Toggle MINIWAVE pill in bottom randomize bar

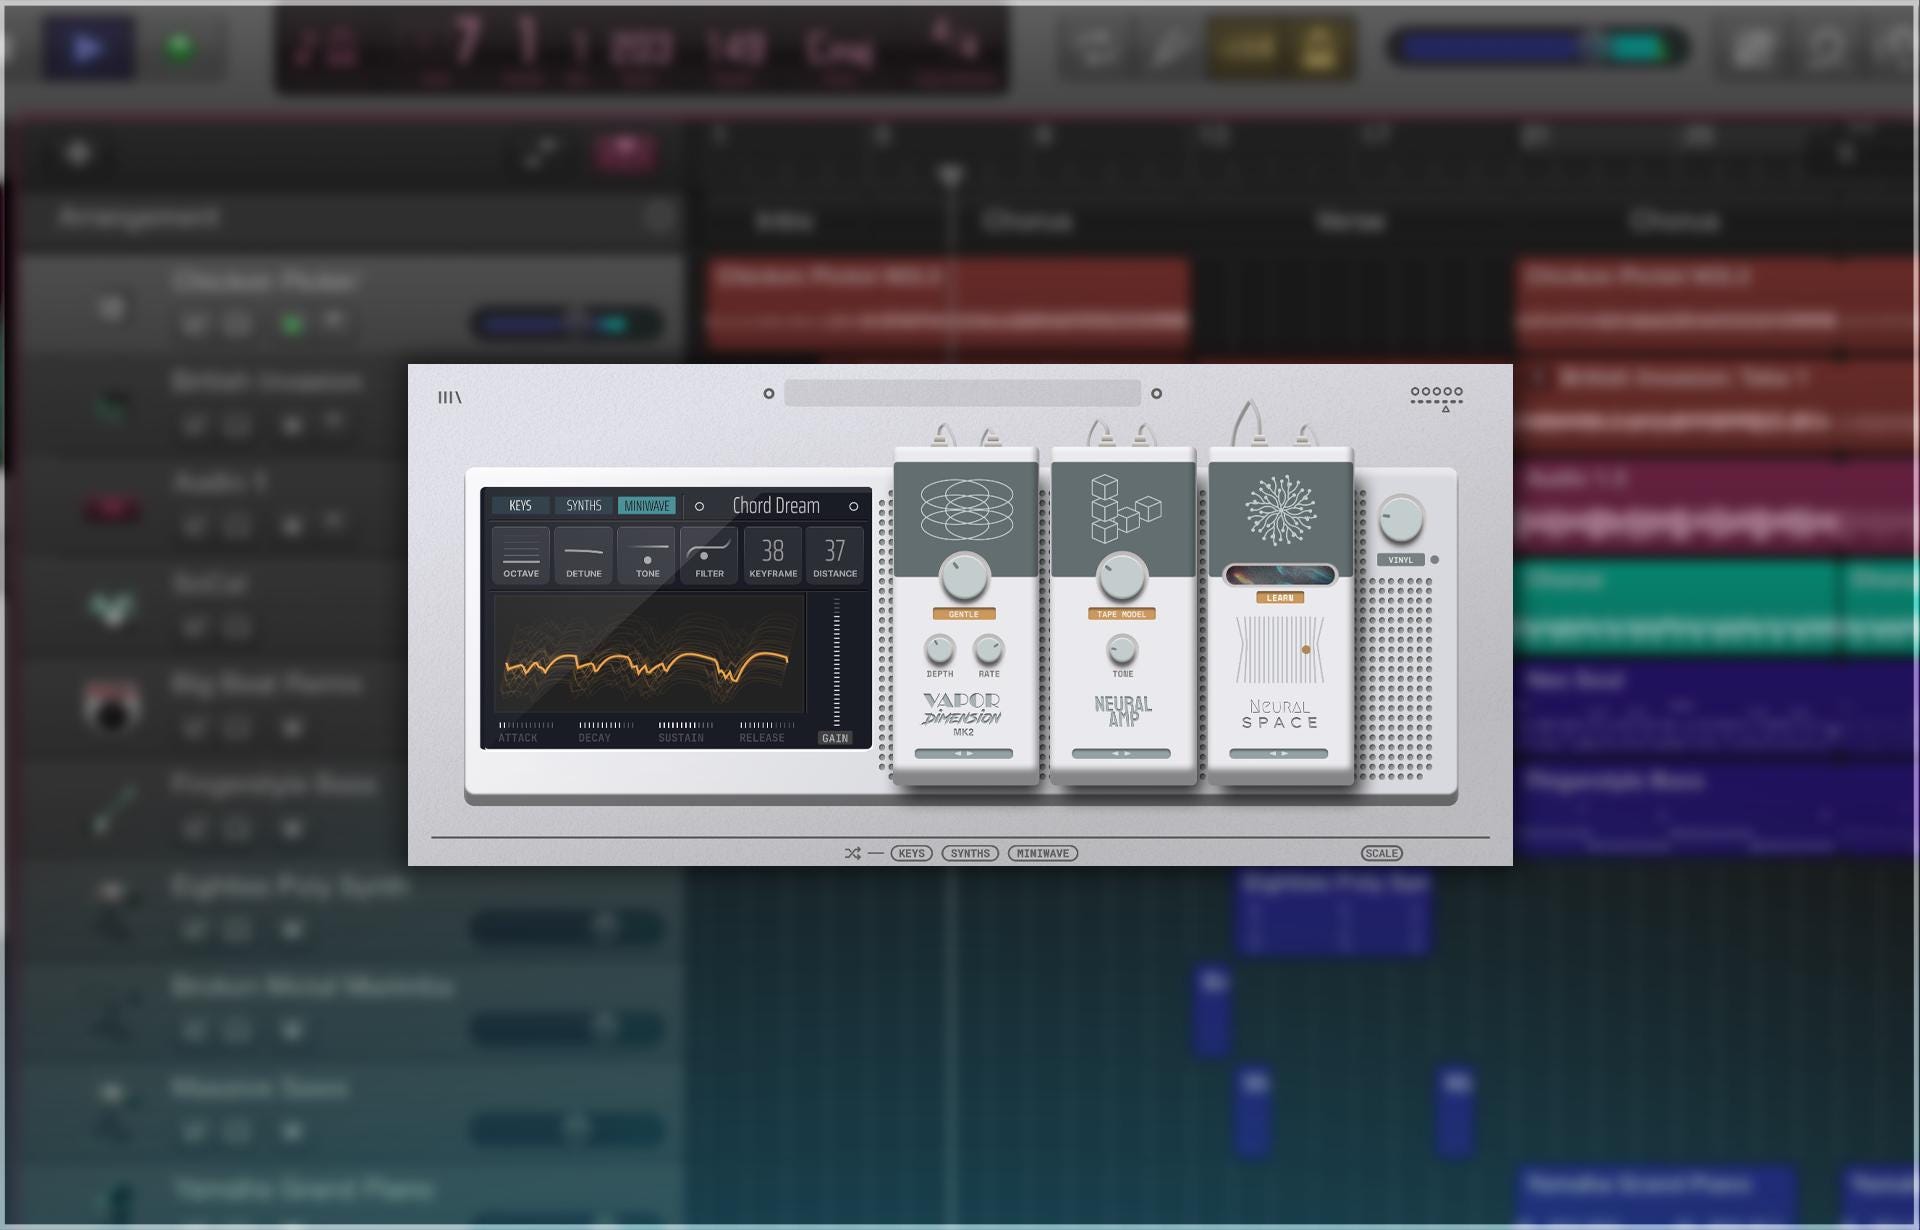[1043, 853]
